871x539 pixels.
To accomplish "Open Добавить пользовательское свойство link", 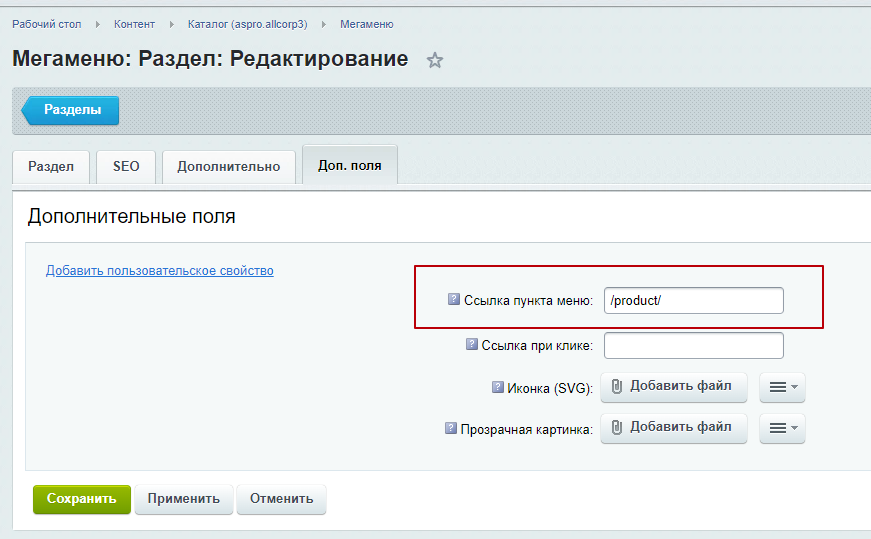I will pyautogui.click(x=160, y=271).
